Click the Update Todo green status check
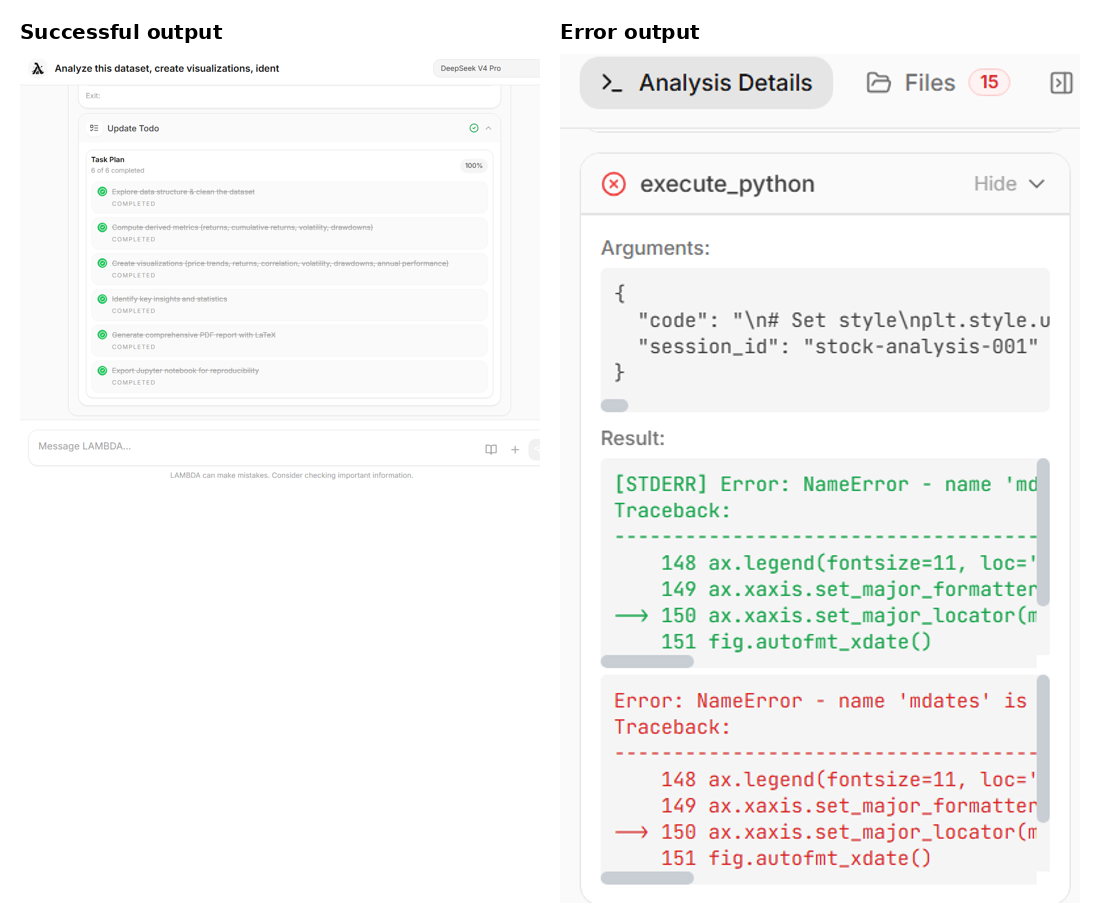The image size is (1100, 923). (x=474, y=128)
